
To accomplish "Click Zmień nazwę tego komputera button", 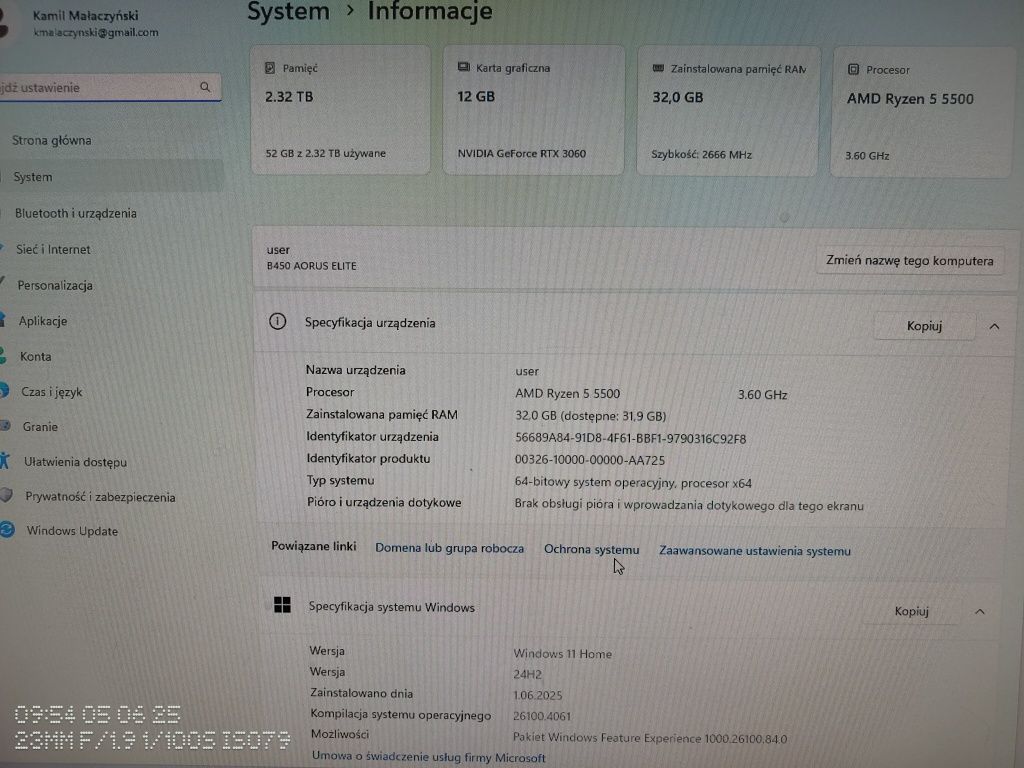I will (910, 261).
